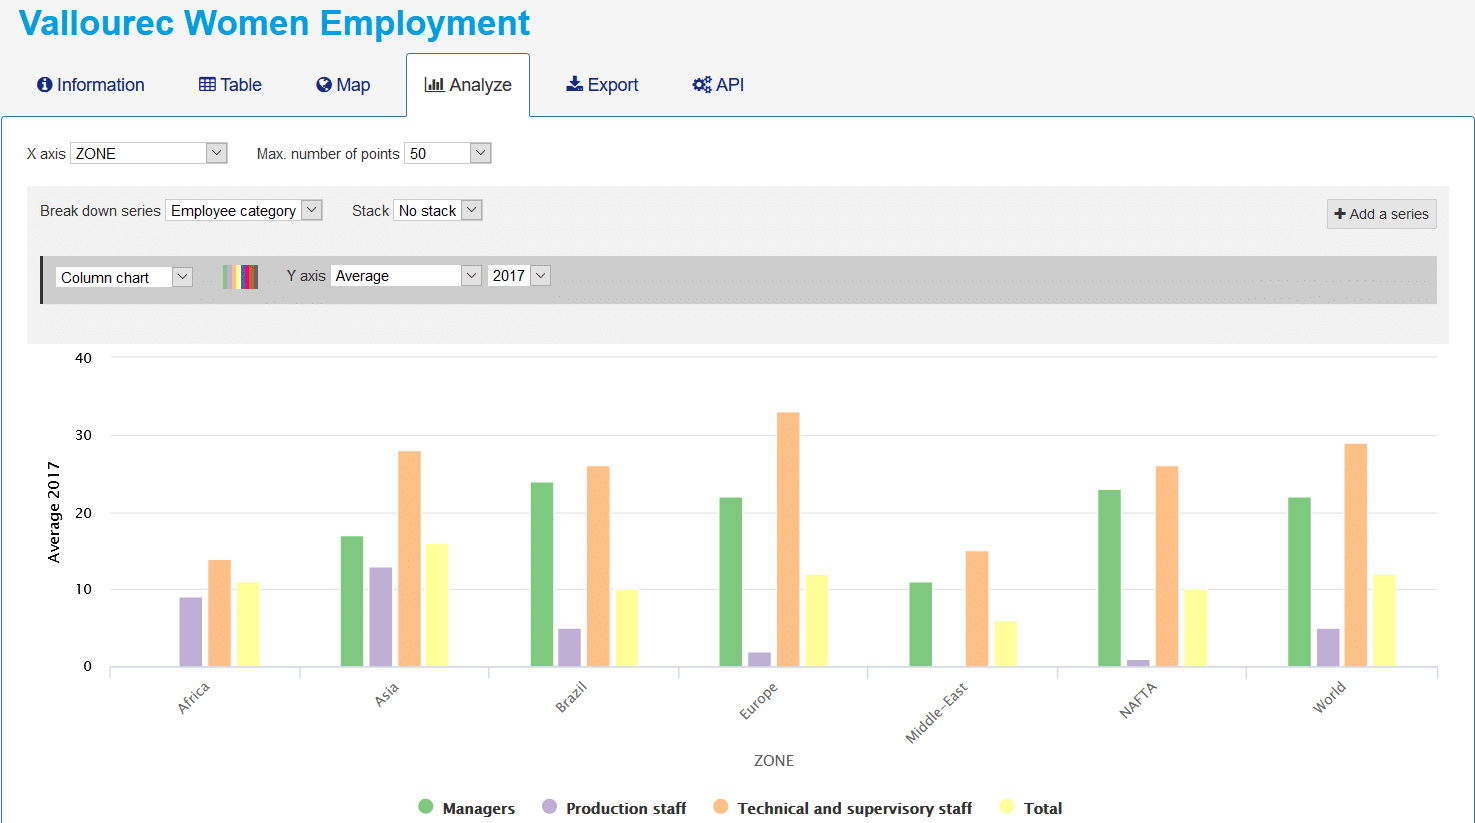Image resolution: width=1475 pixels, height=823 pixels.
Task: Click Europe's Technical and supervisory staff bar
Action: click(788, 539)
